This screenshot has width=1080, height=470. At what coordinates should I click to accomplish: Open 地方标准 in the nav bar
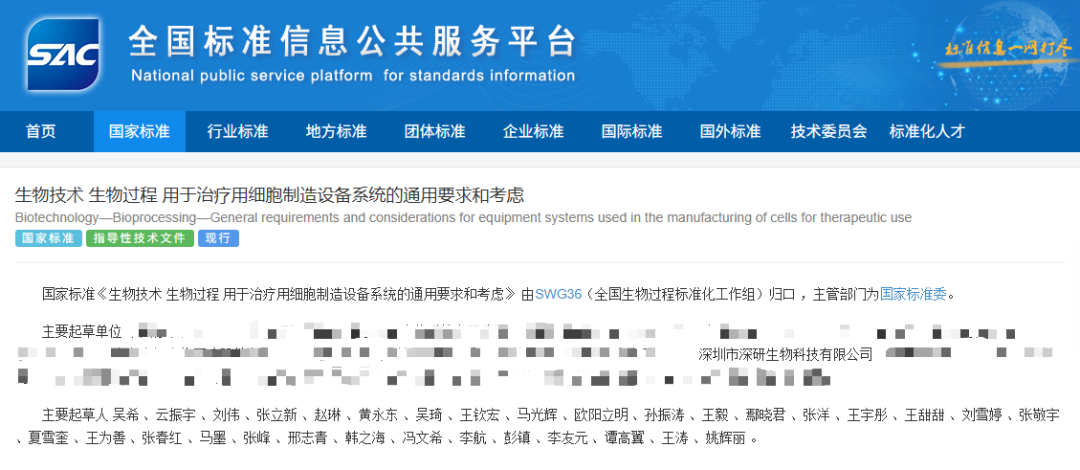pyautogui.click(x=336, y=132)
